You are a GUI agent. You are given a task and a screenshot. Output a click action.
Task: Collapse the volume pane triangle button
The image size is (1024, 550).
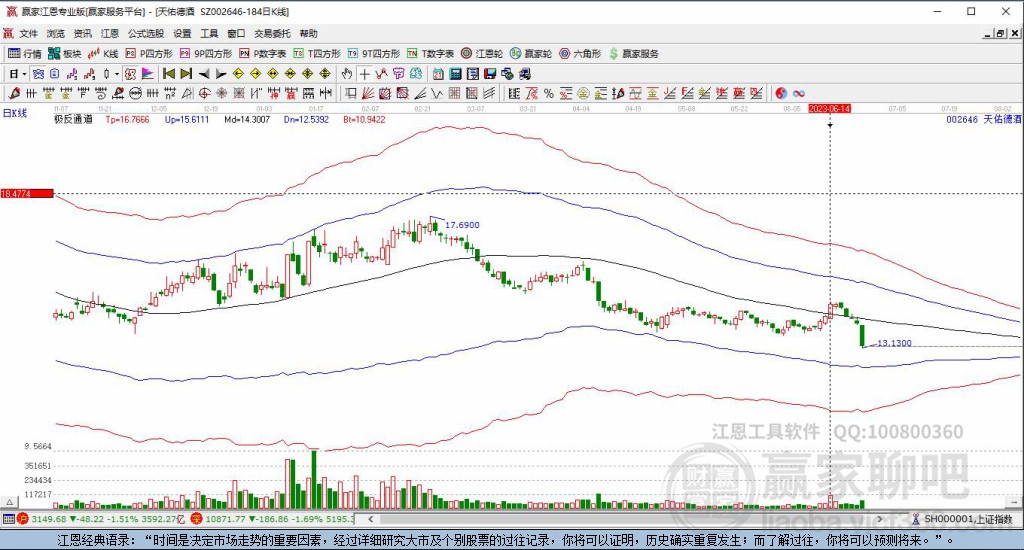tap(8, 502)
